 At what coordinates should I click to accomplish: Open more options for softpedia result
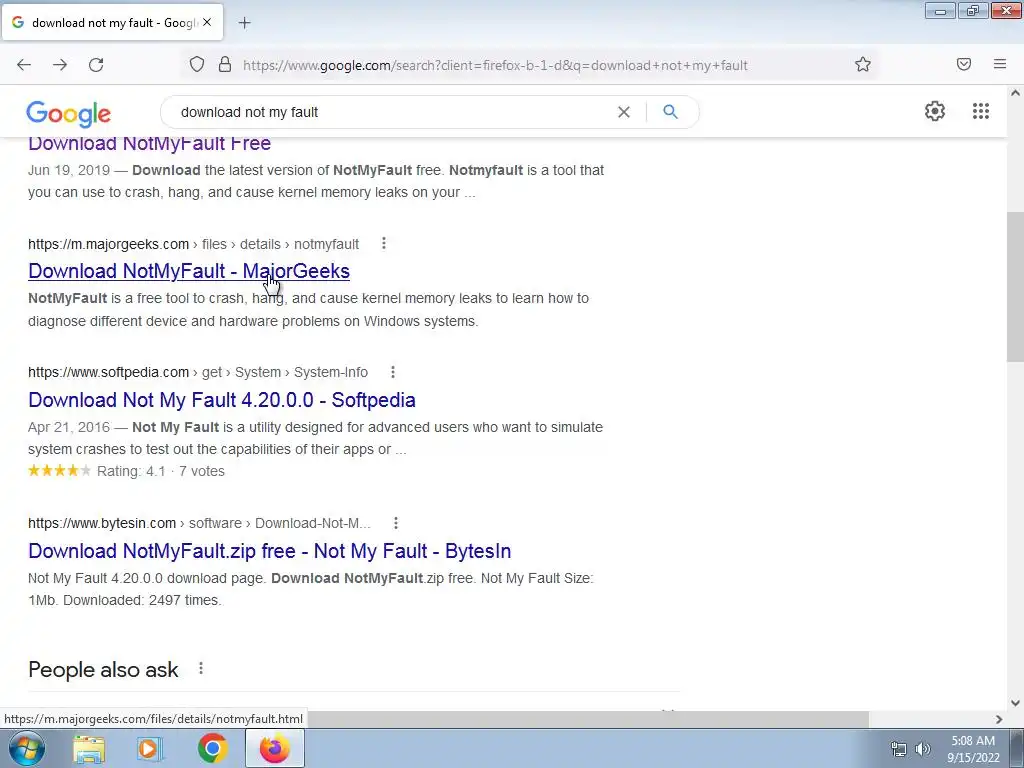pos(392,372)
